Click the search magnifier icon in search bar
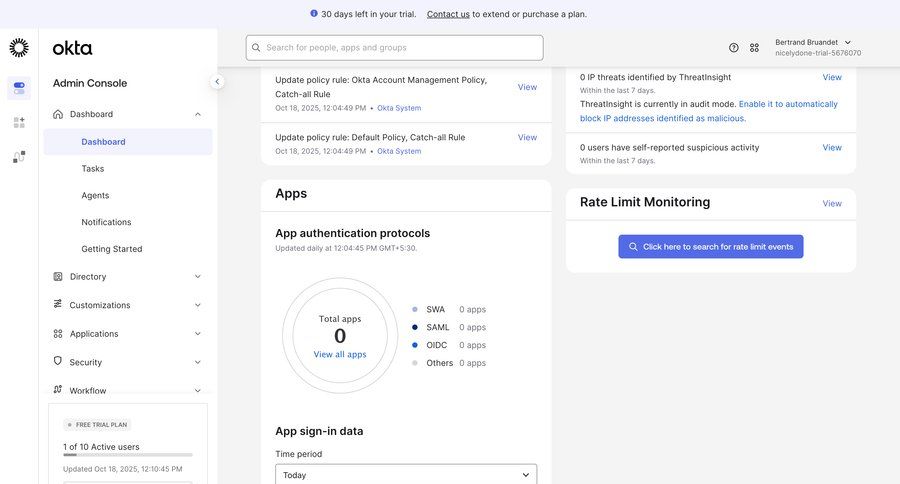This screenshot has width=900, height=484. [256, 48]
